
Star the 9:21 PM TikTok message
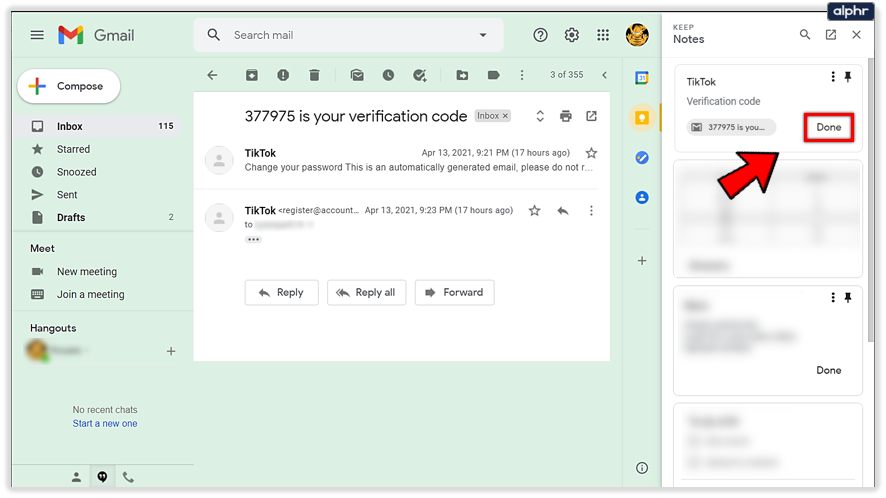[592, 153]
